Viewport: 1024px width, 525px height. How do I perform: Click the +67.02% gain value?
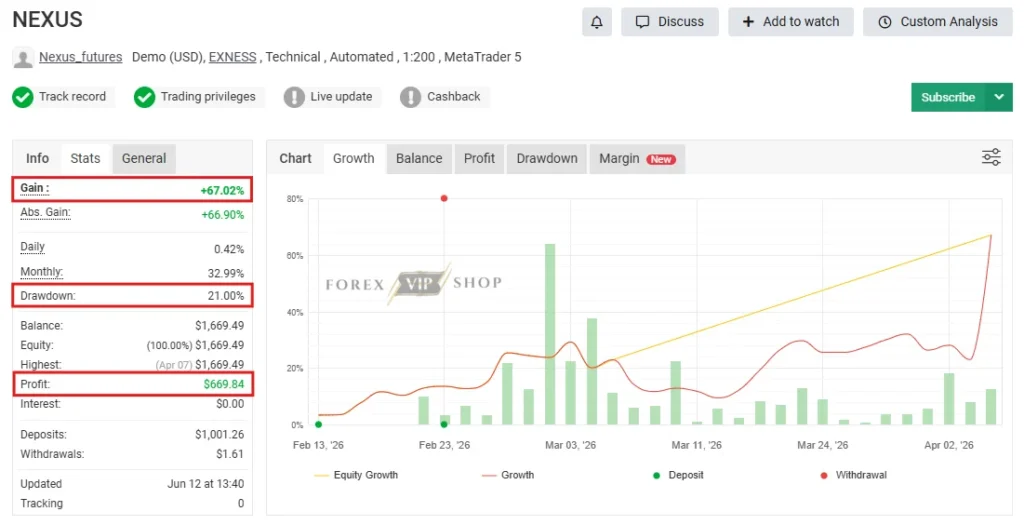(x=222, y=191)
